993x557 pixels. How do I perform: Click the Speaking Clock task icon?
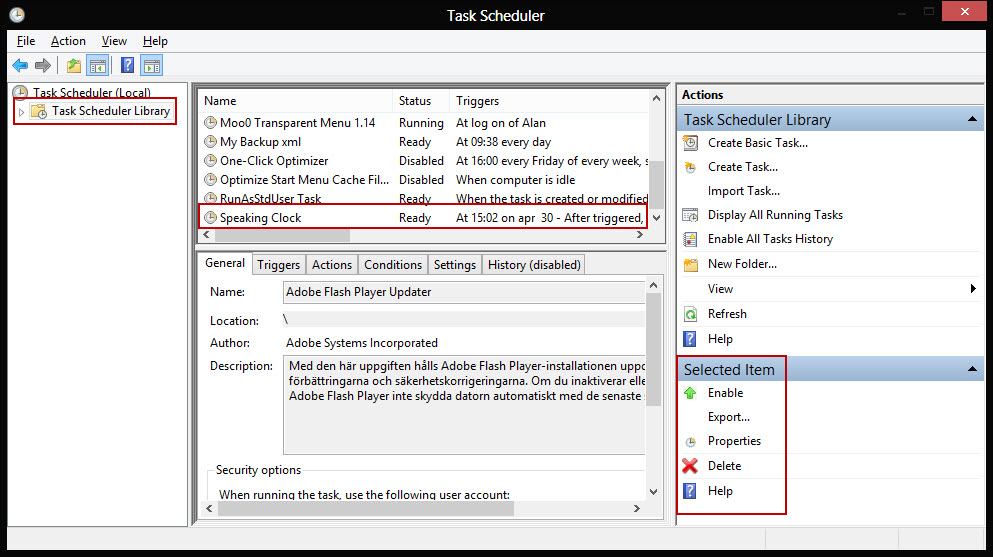[210, 218]
